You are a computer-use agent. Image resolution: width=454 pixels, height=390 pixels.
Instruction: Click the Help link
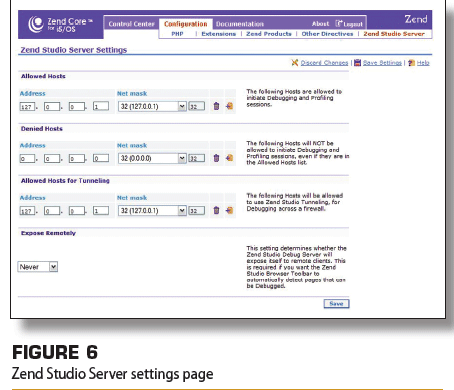423,63
